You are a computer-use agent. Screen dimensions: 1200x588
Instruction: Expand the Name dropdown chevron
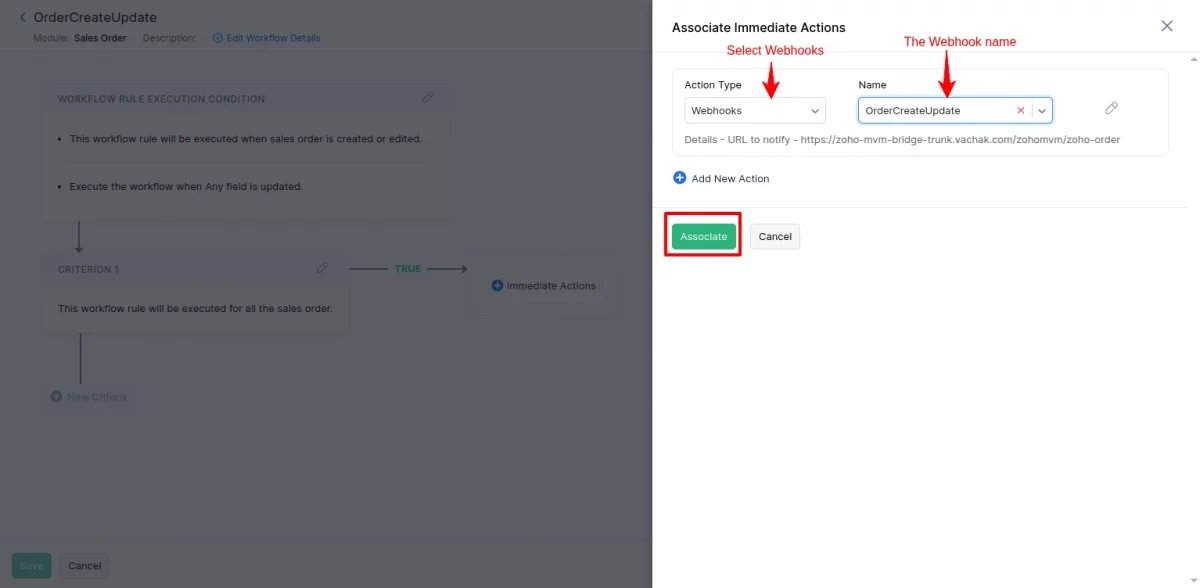(1042, 110)
